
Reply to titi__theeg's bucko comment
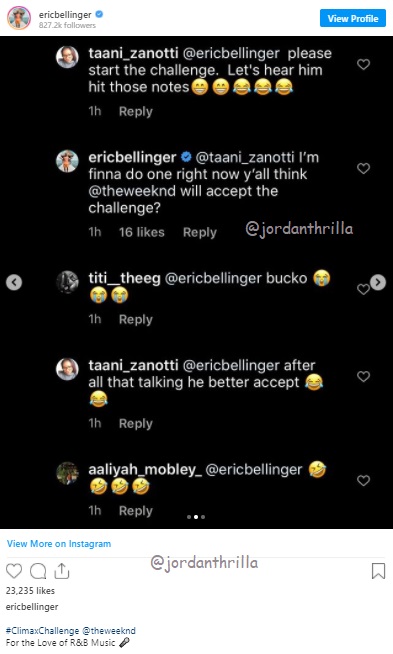click(136, 319)
